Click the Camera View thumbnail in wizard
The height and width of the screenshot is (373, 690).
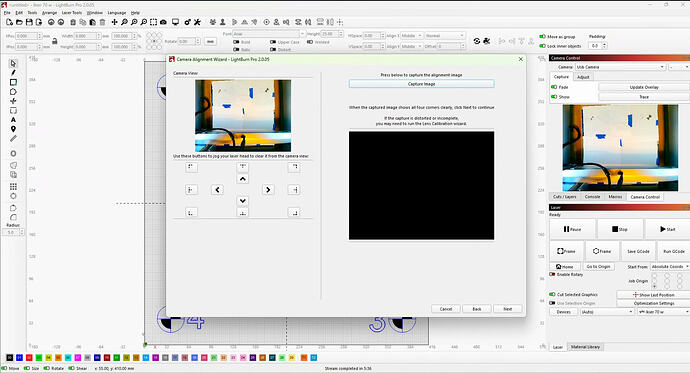click(x=243, y=116)
